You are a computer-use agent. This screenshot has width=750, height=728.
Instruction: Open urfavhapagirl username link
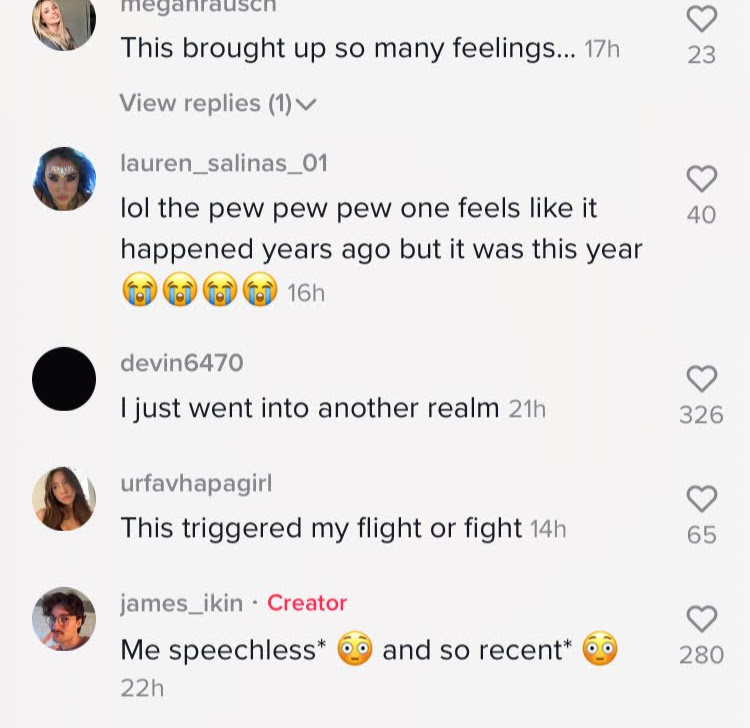point(195,483)
